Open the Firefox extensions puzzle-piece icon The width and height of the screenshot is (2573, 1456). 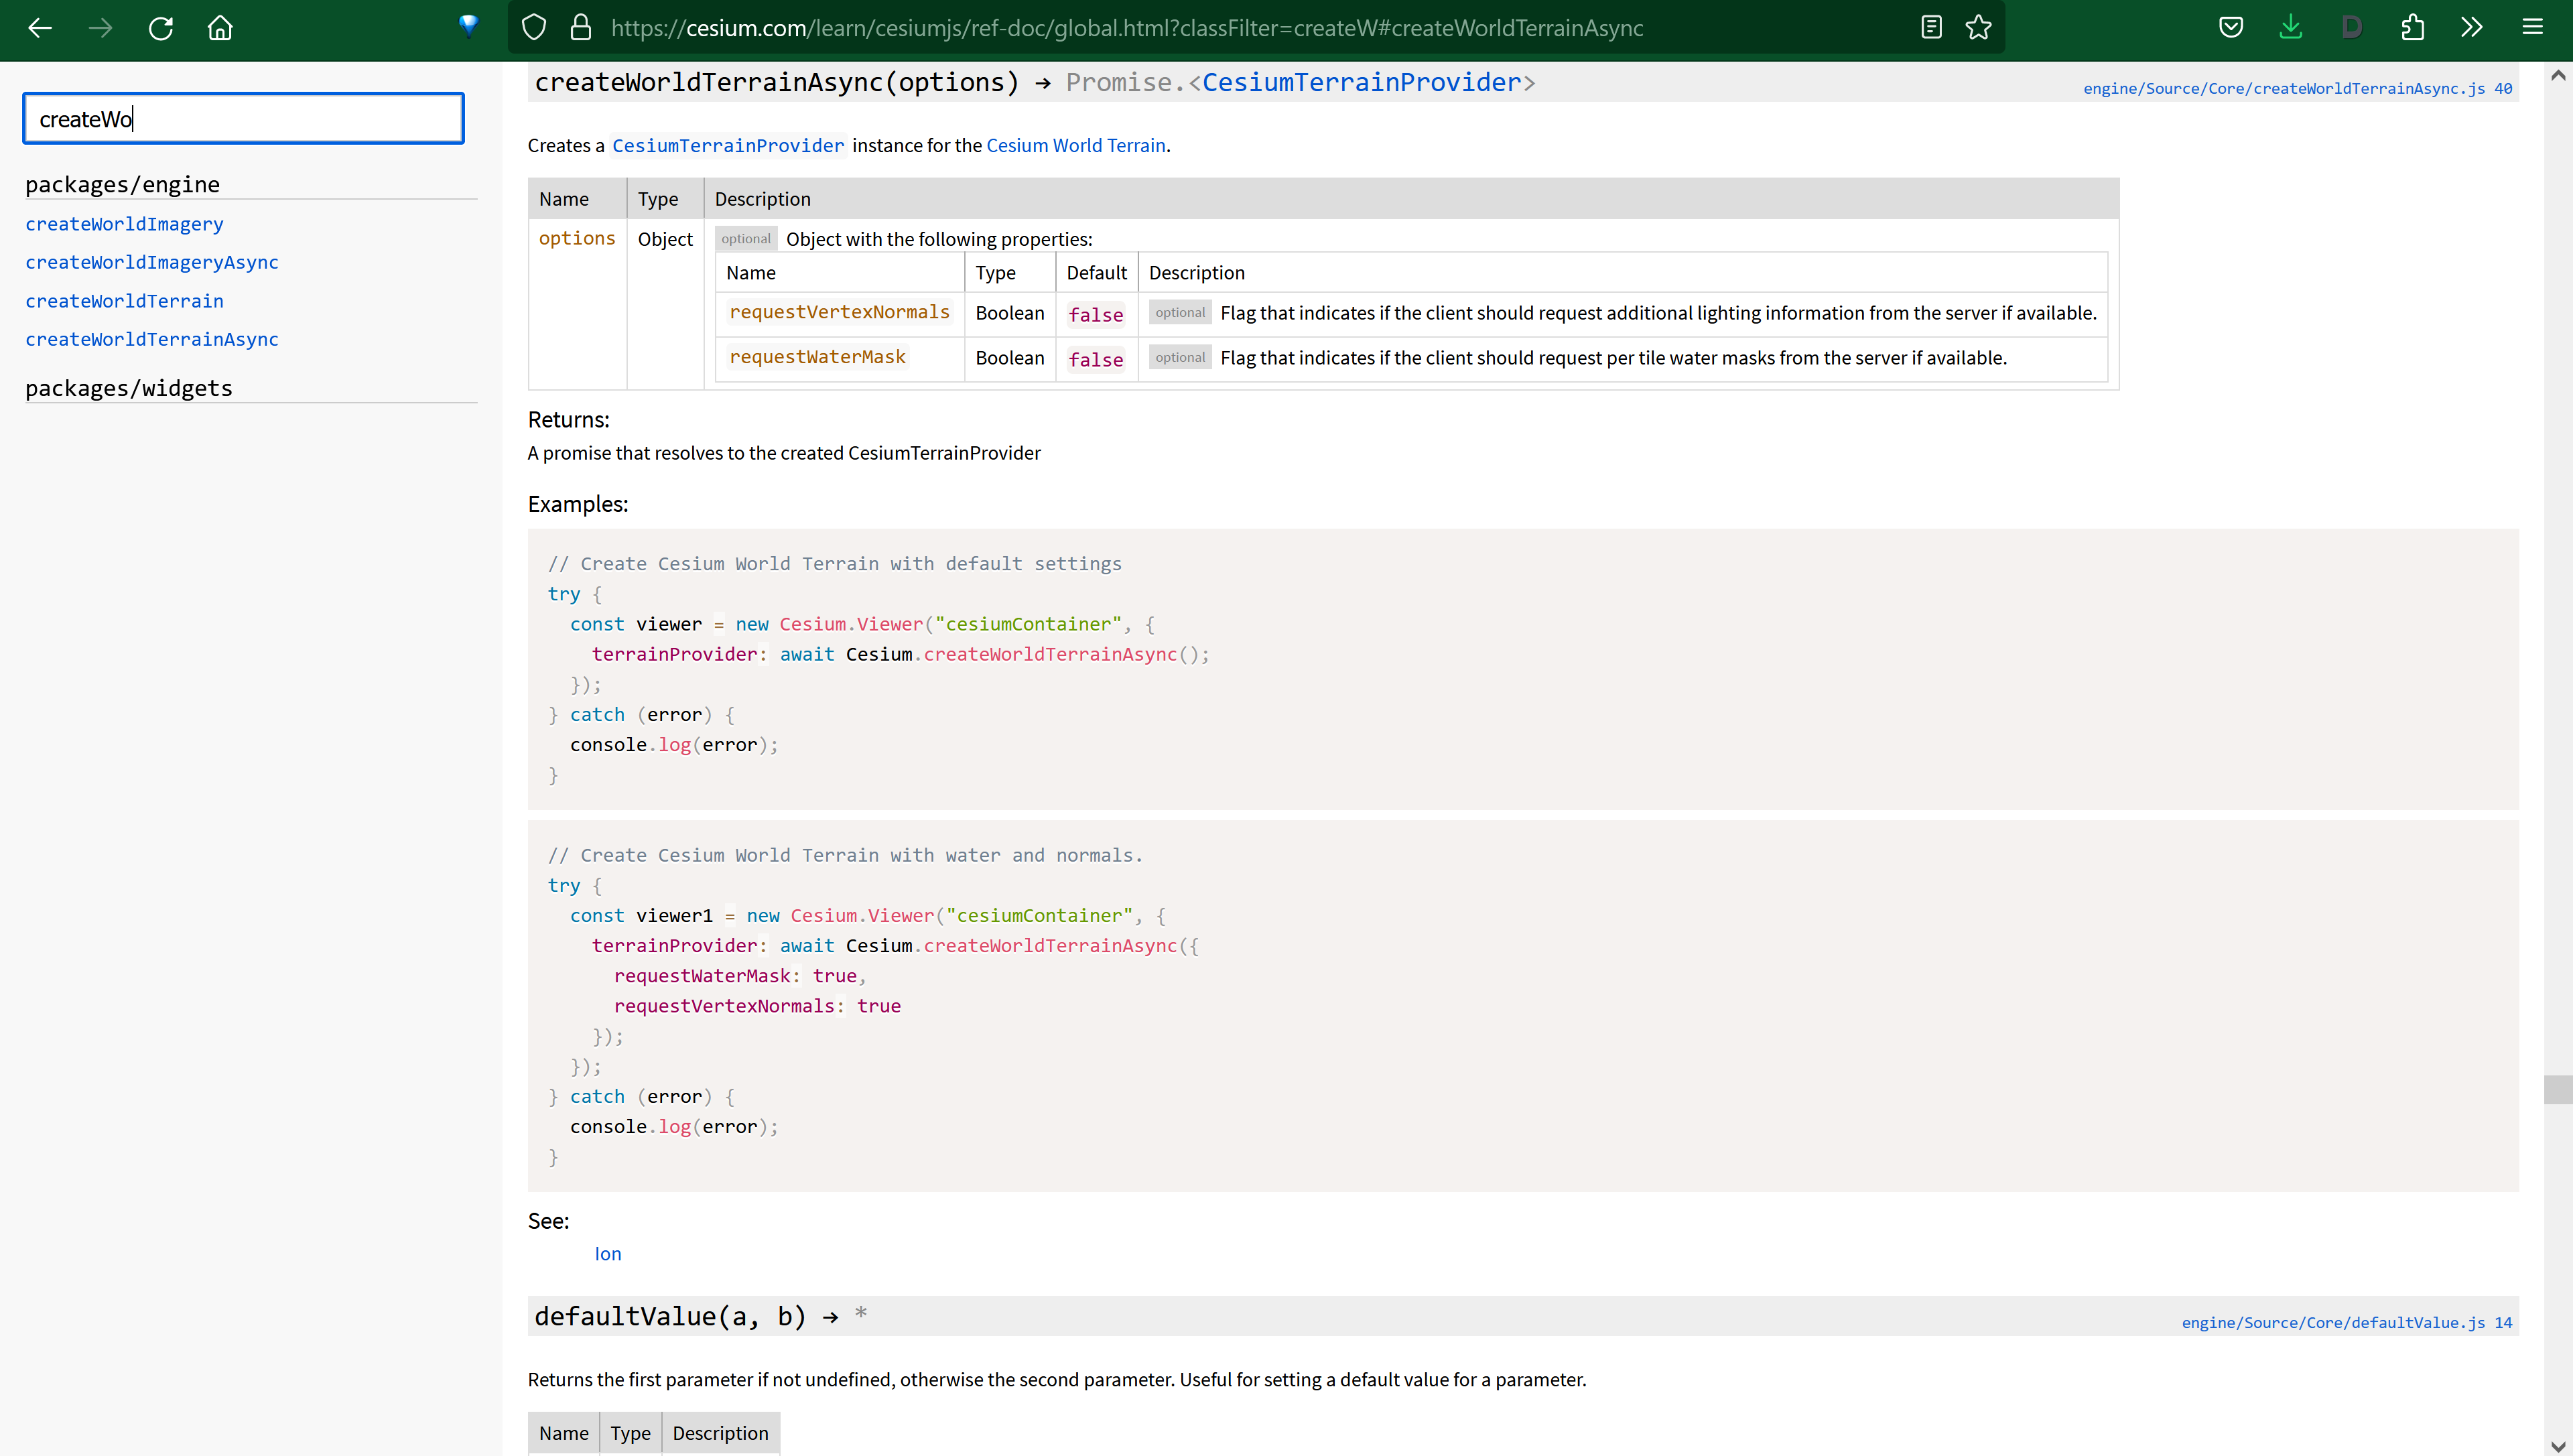coord(2413,27)
